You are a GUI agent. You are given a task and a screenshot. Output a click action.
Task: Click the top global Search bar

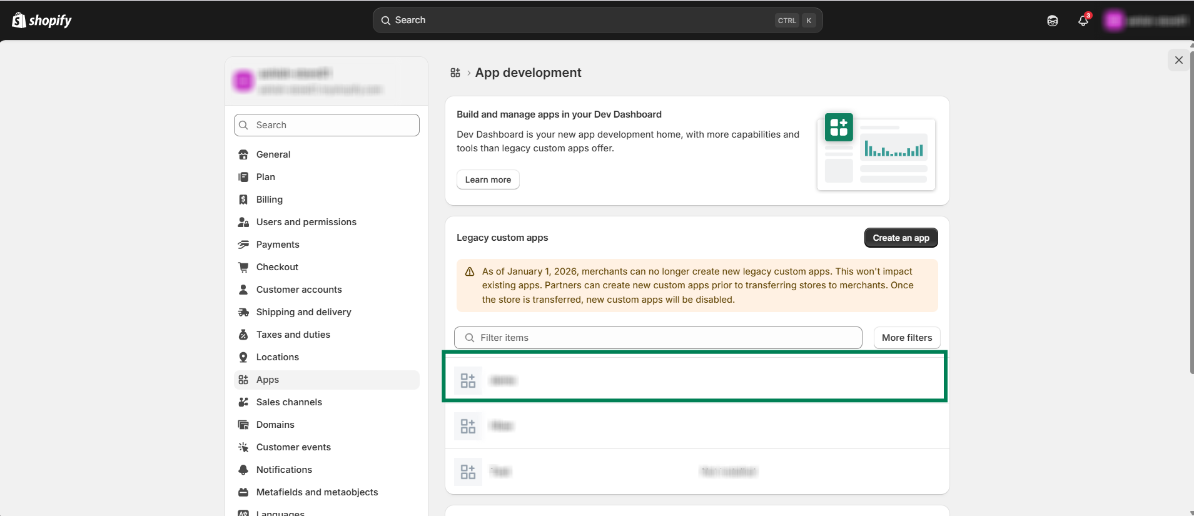[597, 20]
